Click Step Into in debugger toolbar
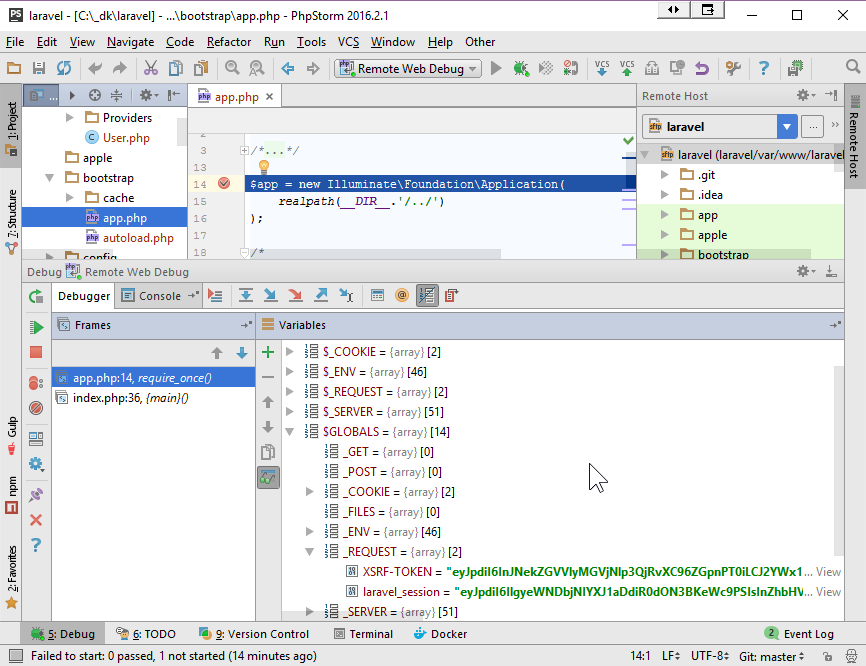The height and width of the screenshot is (666, 866). (x=270, y=296)
